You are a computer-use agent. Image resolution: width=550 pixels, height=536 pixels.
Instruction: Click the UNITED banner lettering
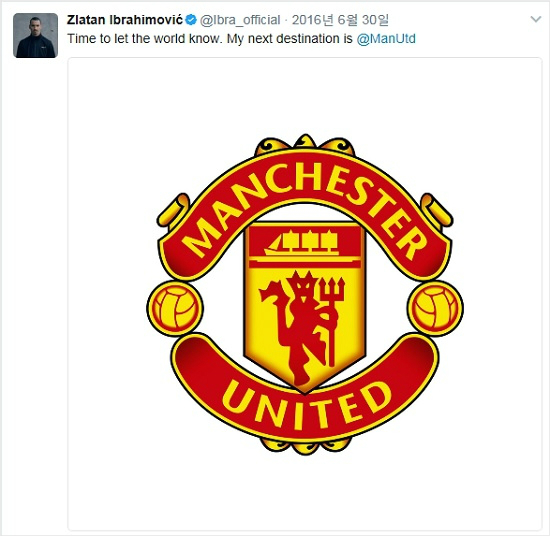pos(306,405)
